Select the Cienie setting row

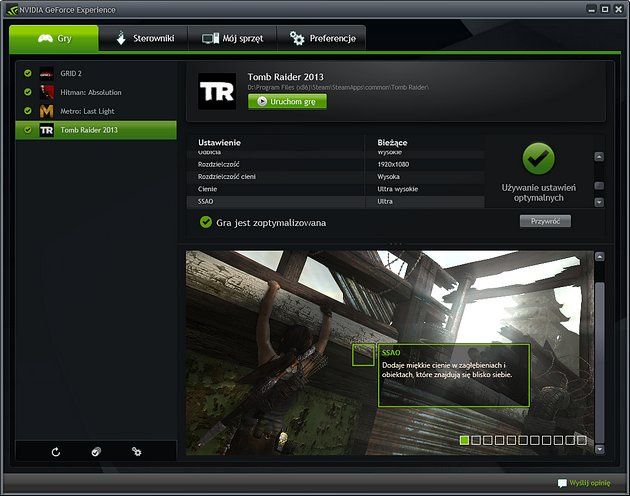pos(335,189)
